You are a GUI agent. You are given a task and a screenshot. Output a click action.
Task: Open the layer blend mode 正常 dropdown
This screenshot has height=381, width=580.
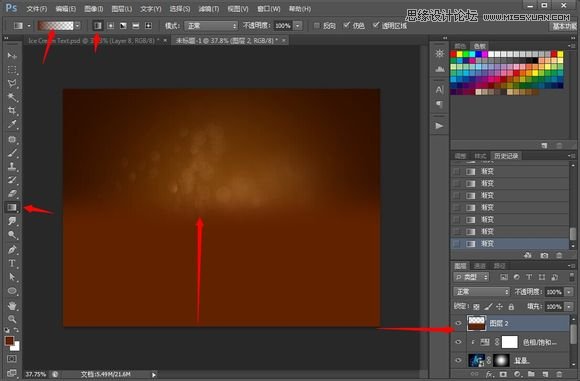(x=481, y=292)
